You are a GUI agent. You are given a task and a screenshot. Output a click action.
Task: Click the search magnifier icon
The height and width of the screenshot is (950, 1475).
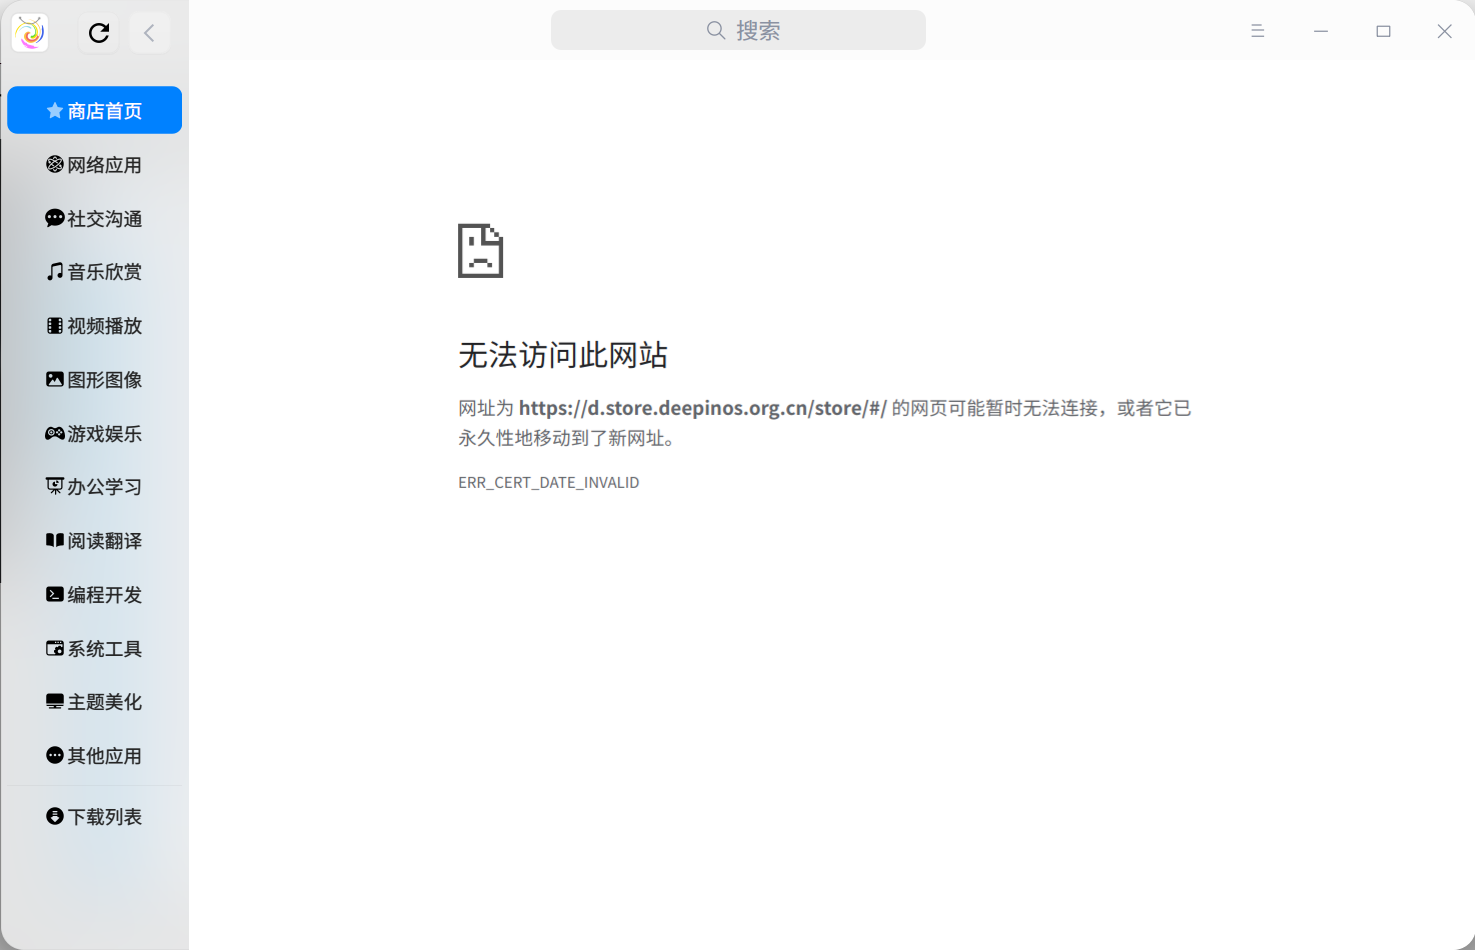coord(716,30)
